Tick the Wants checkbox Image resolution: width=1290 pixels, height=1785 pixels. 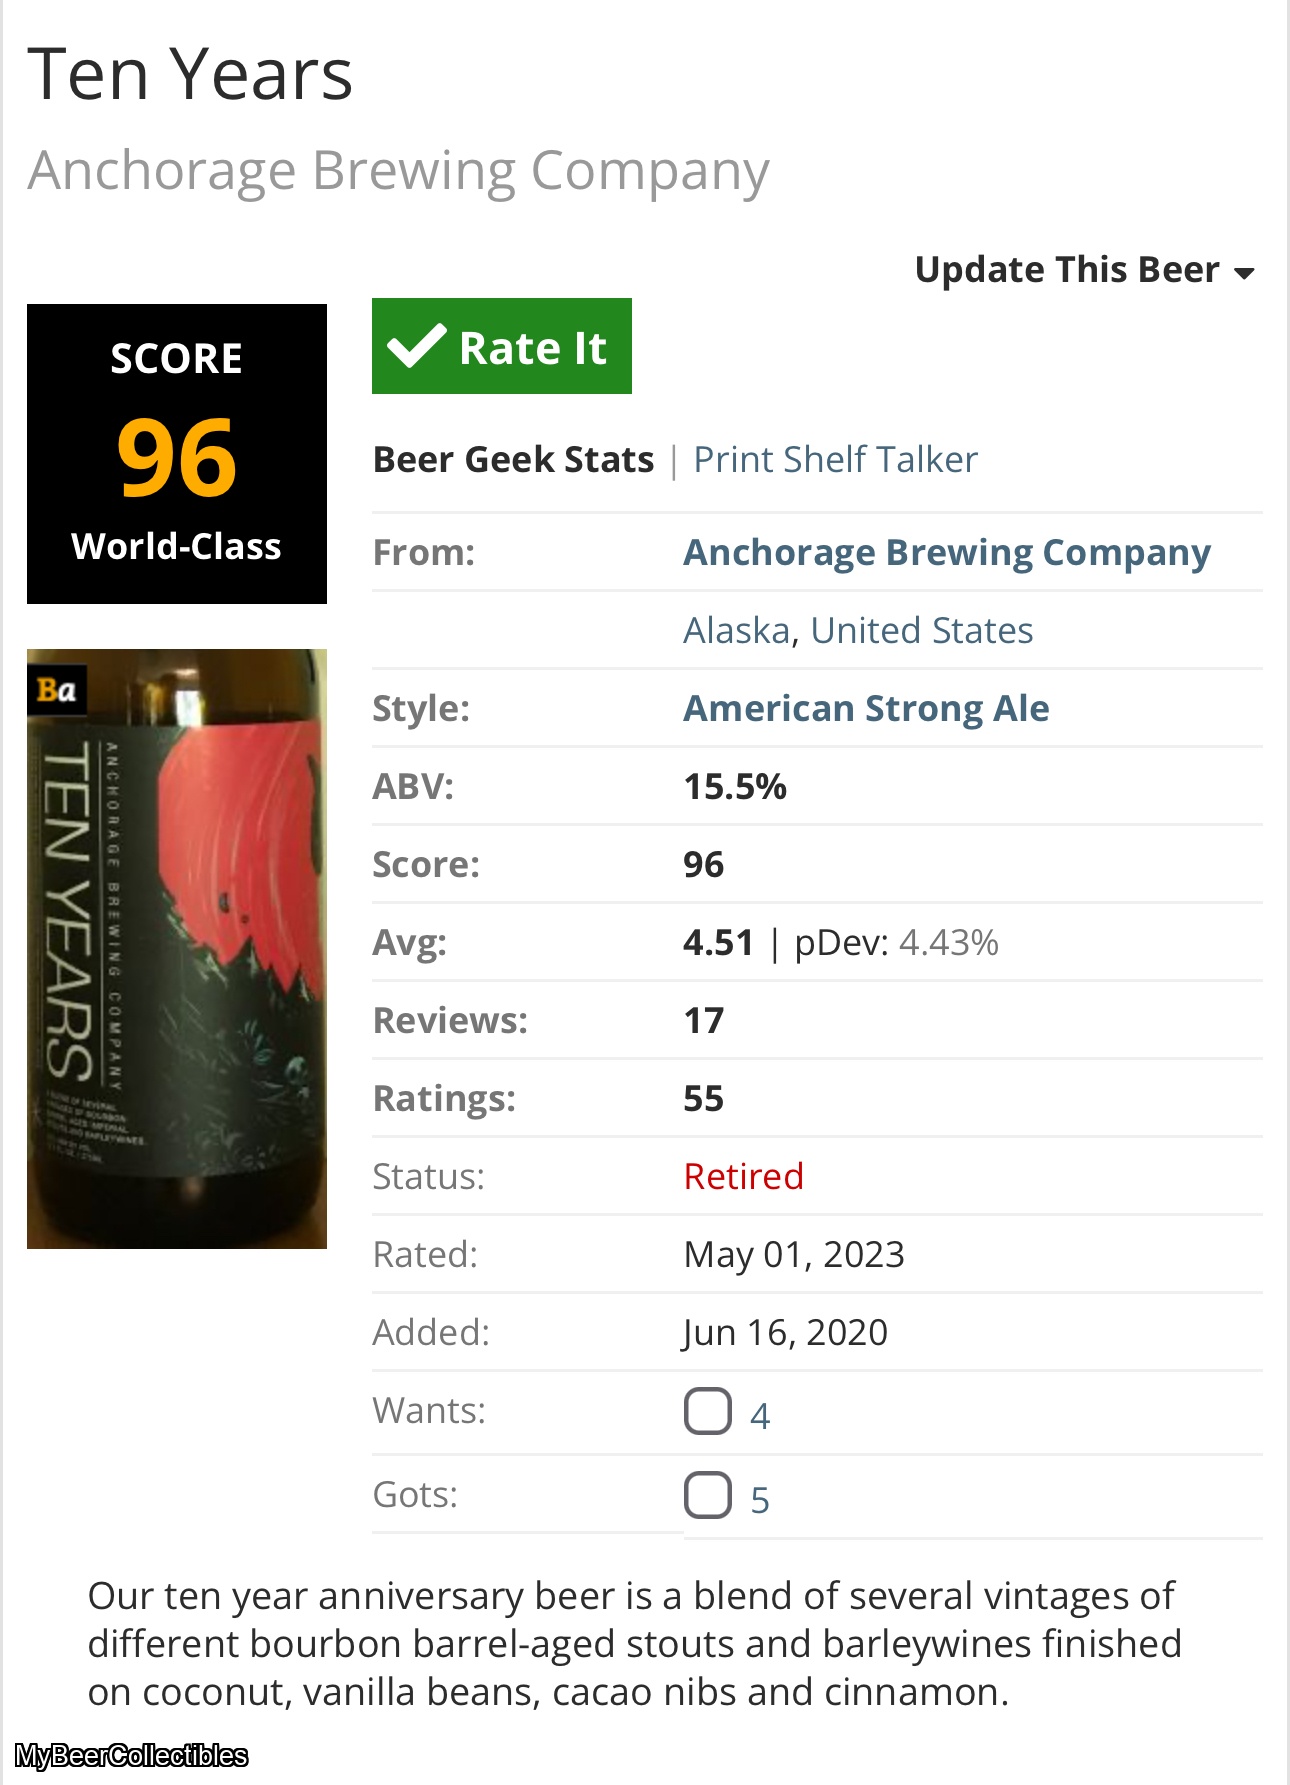click(708, 1411)
